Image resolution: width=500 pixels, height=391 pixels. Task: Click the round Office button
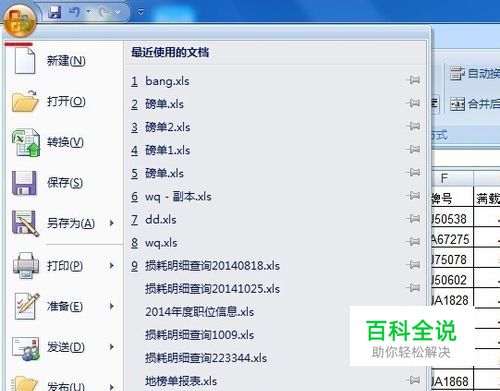pos(20,21)
